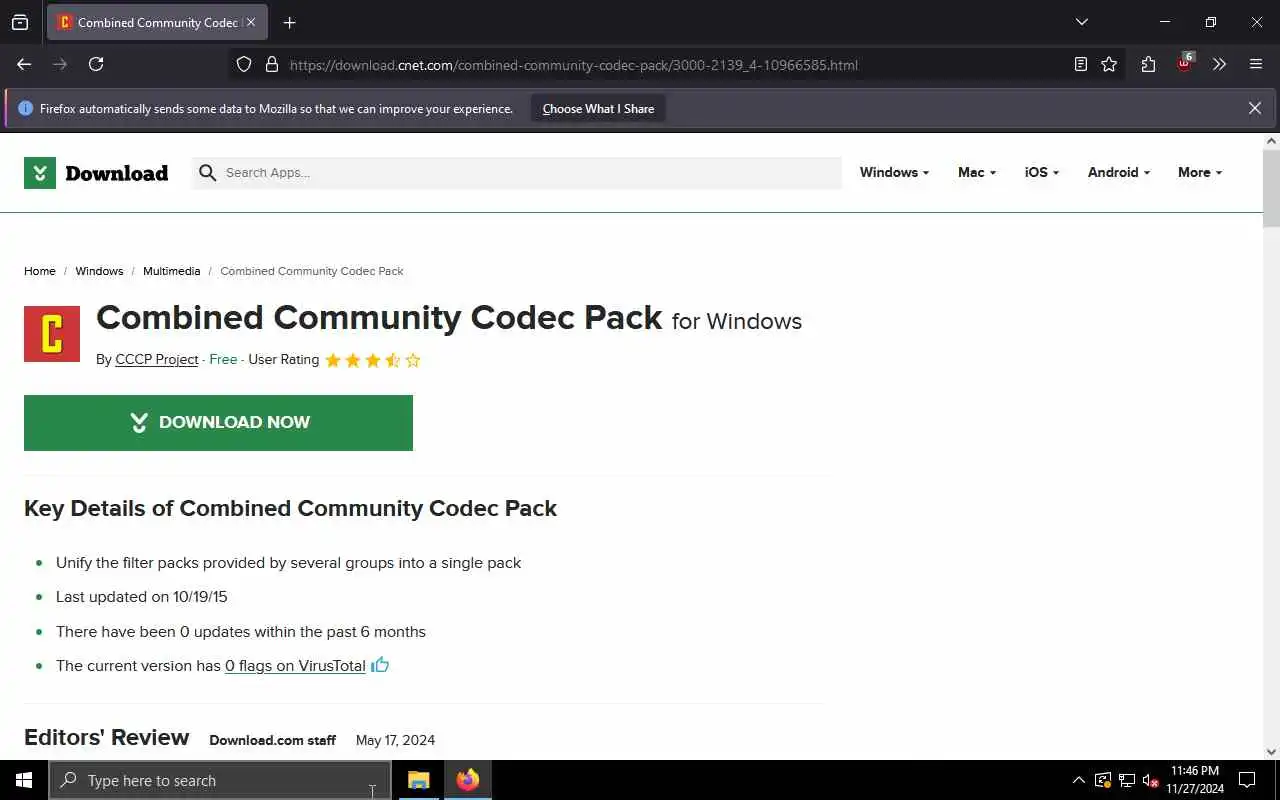This screenshot has width=1280, height=800.
Task: Bookmark this page with star icon
Action: [1109, 65]
